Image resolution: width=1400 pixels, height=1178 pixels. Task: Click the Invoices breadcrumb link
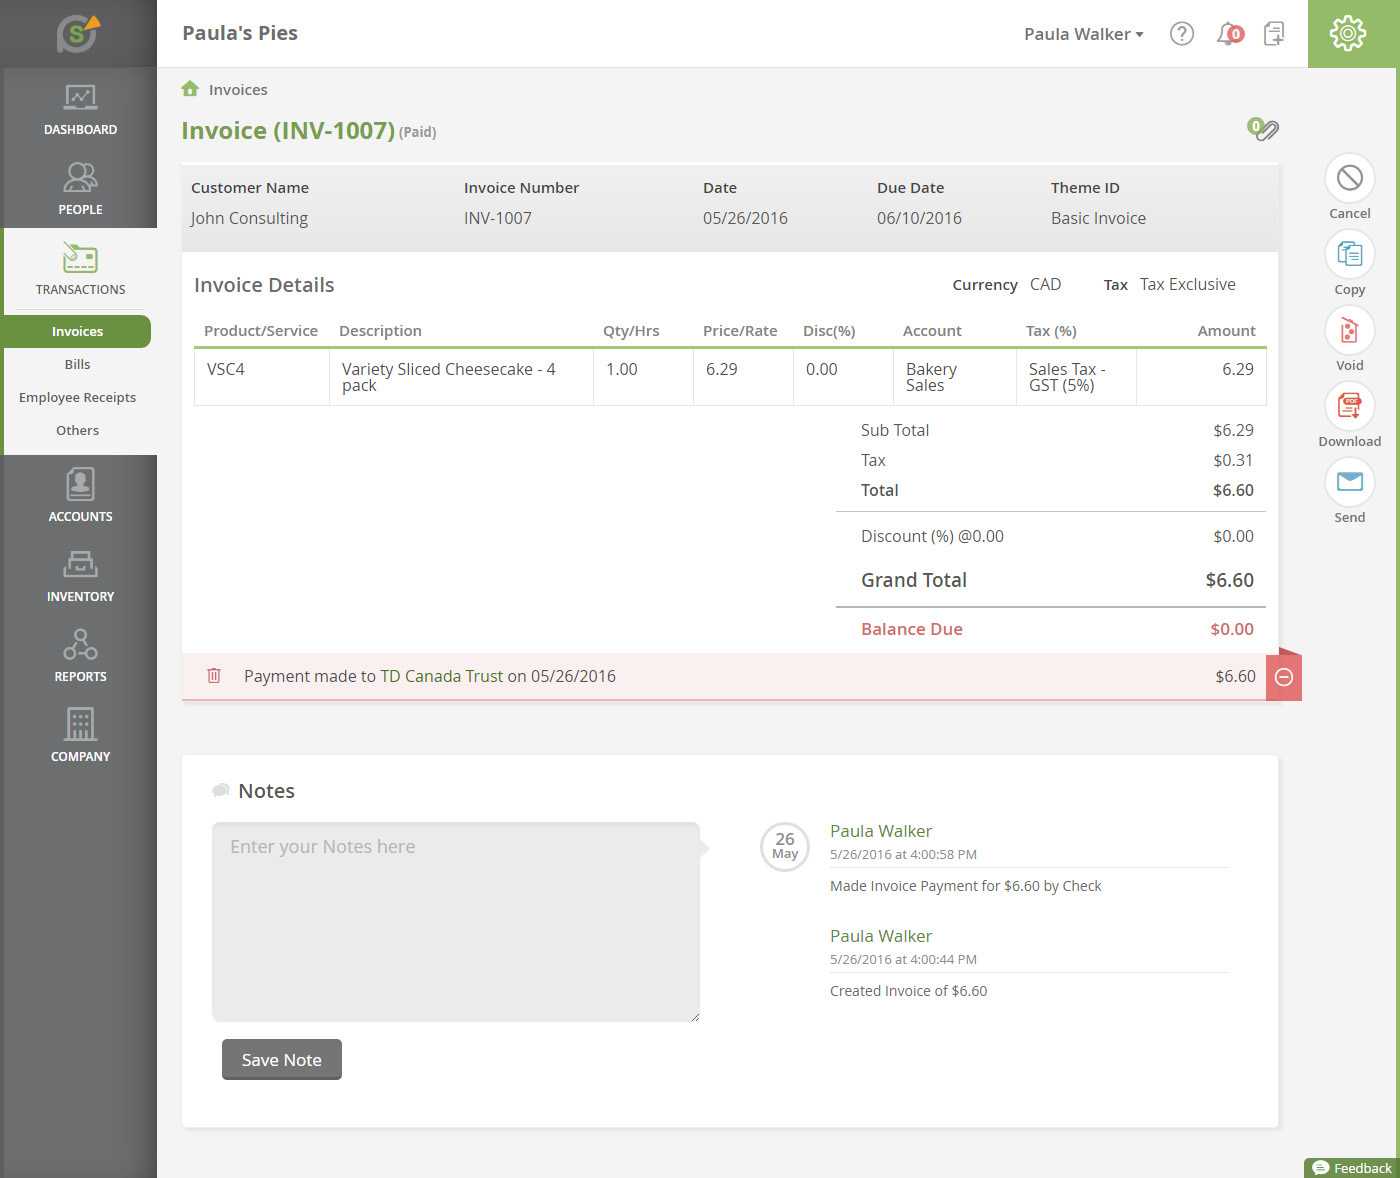click(238, 90)
